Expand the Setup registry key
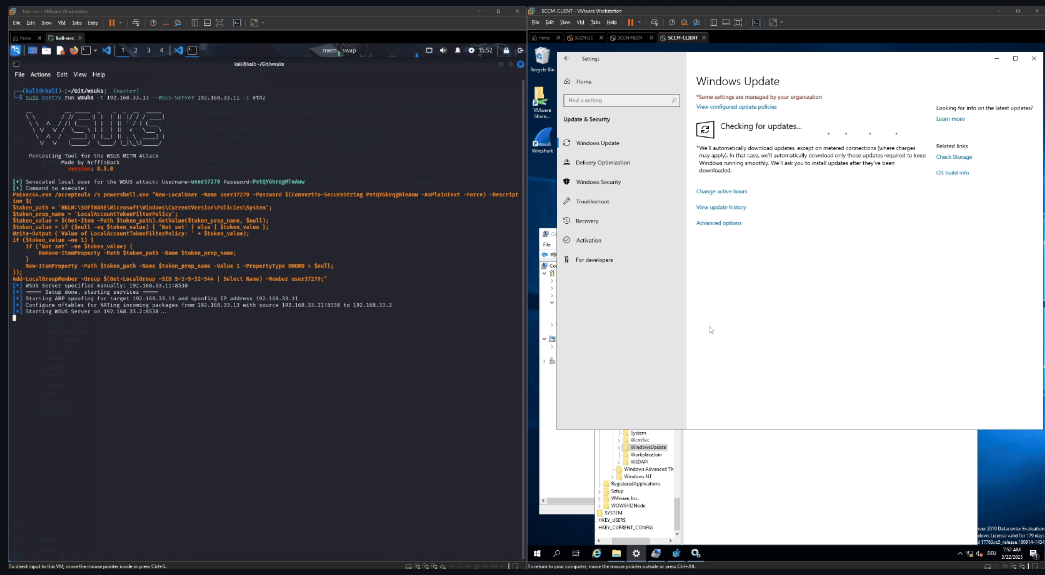The height and width of the screenshot is (575, 1045). 599,491
